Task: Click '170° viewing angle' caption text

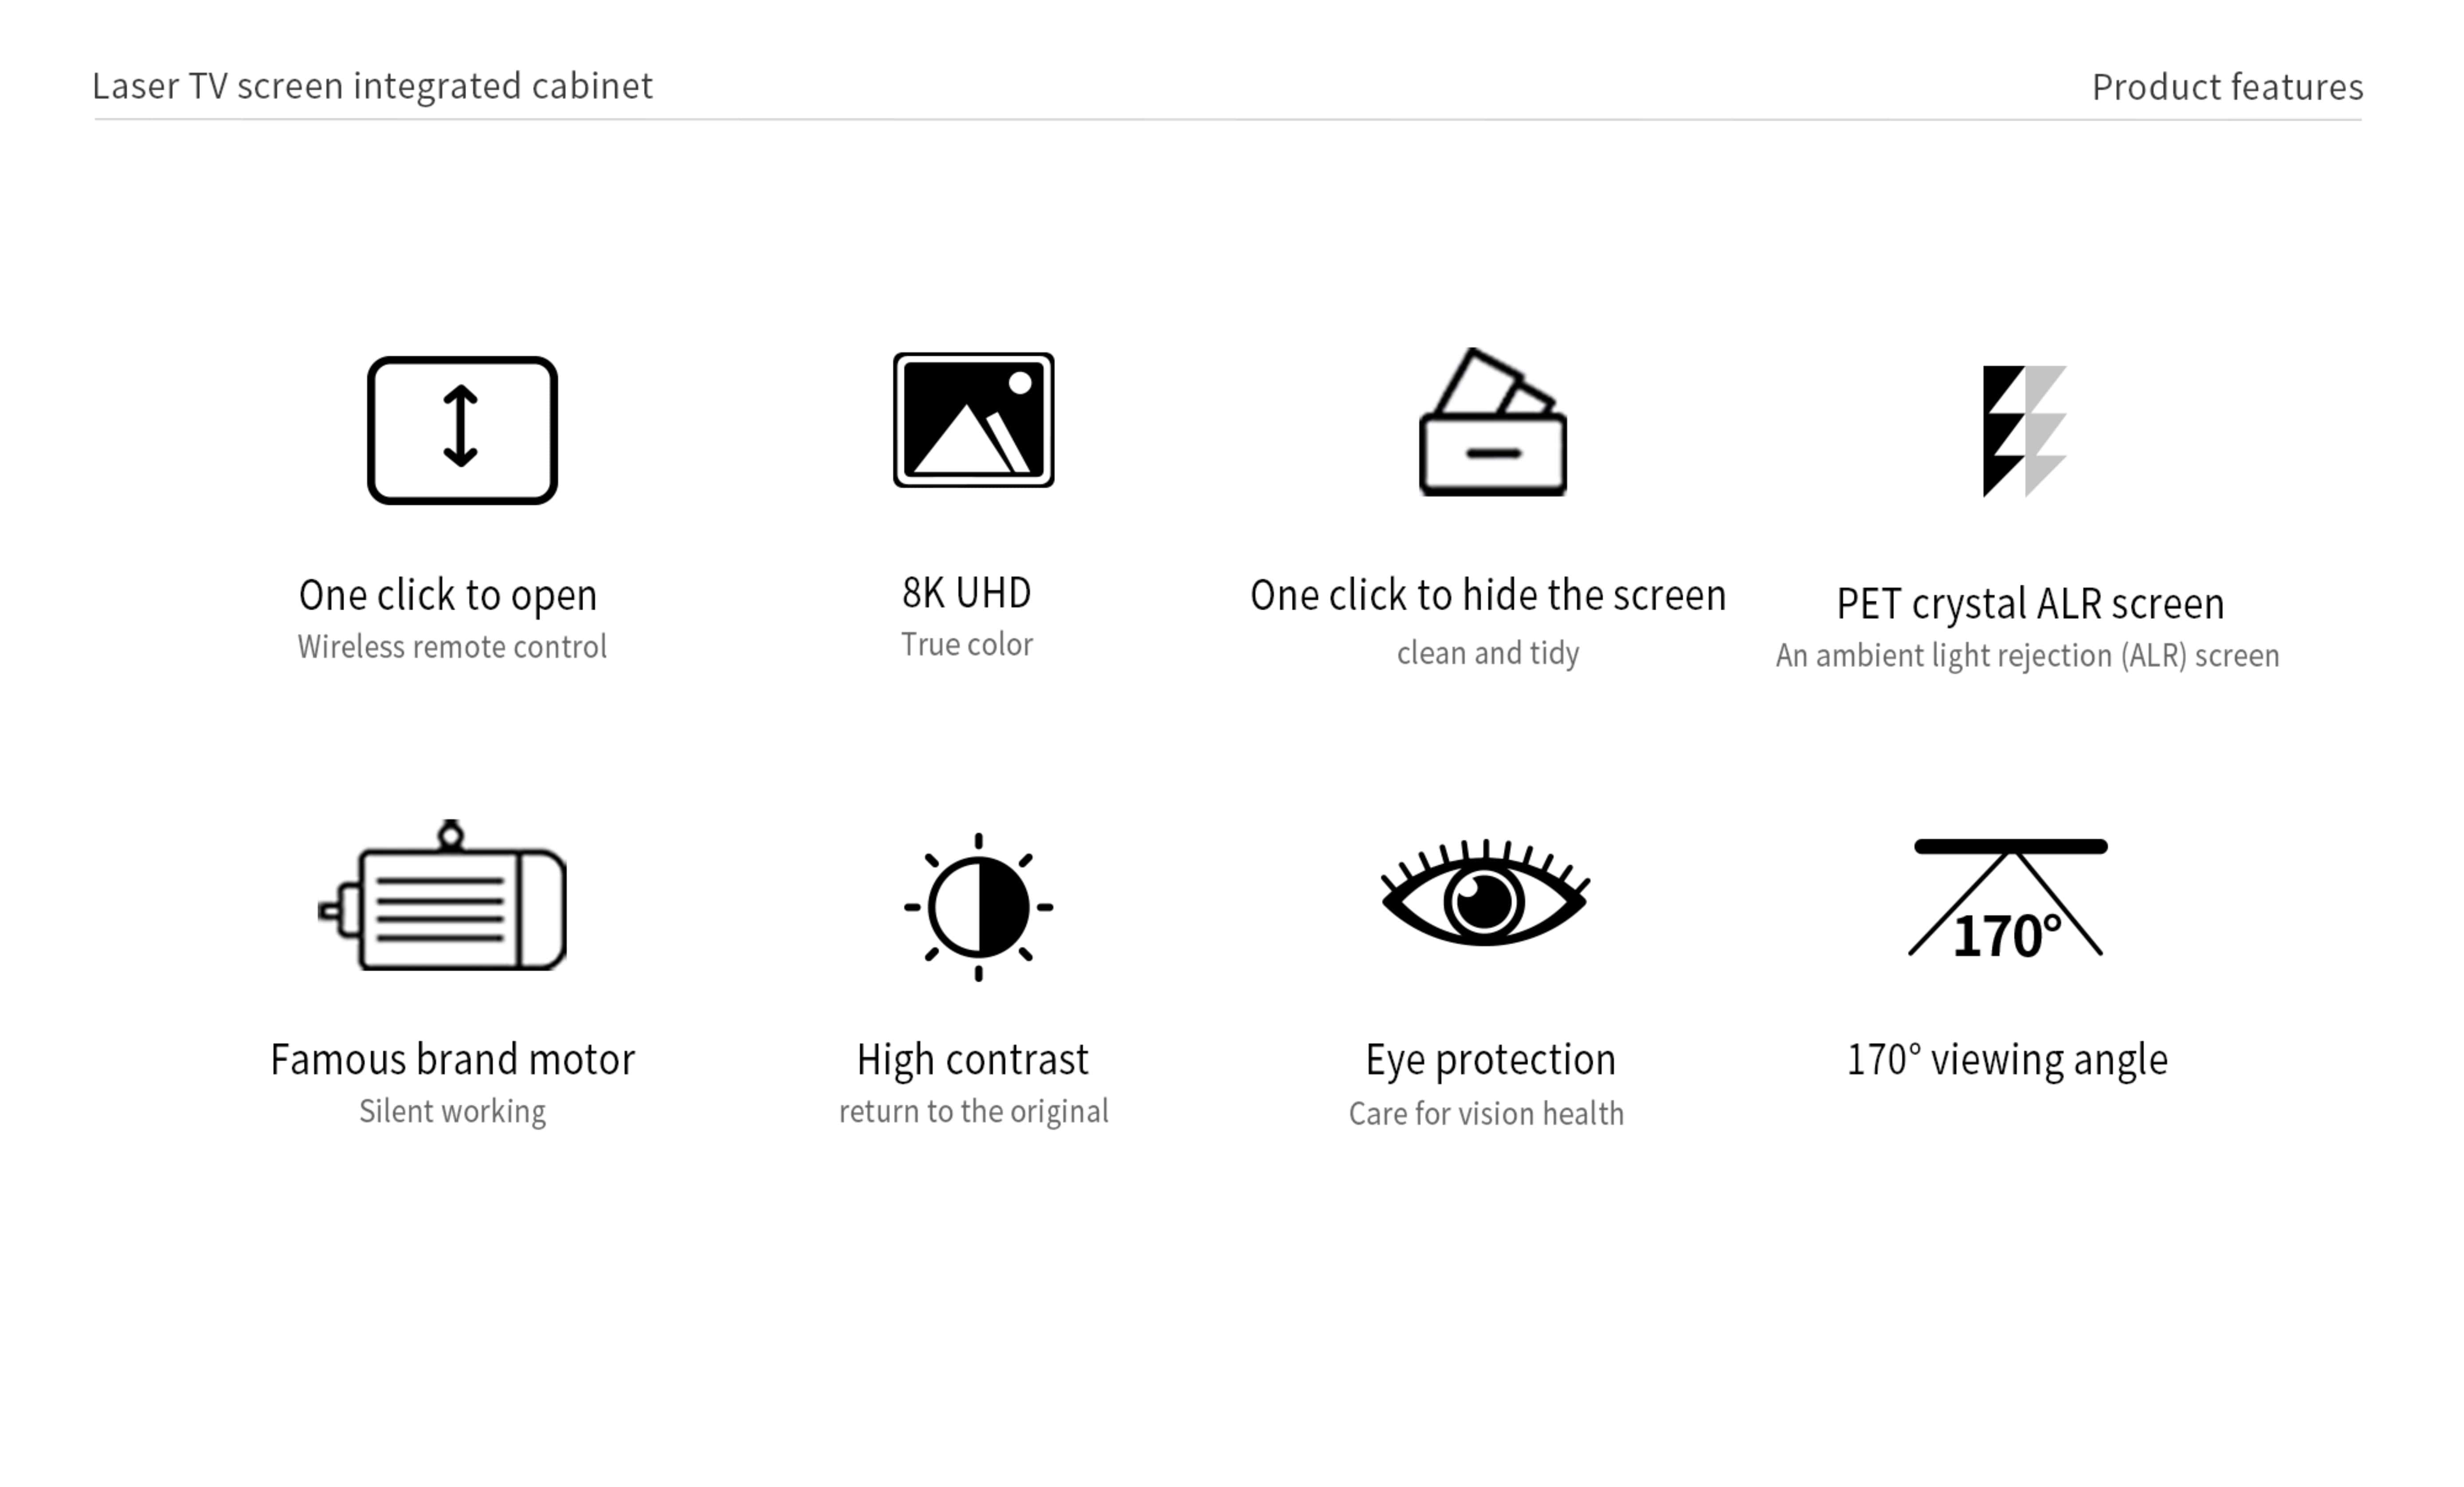Action: (2007, 1060)
